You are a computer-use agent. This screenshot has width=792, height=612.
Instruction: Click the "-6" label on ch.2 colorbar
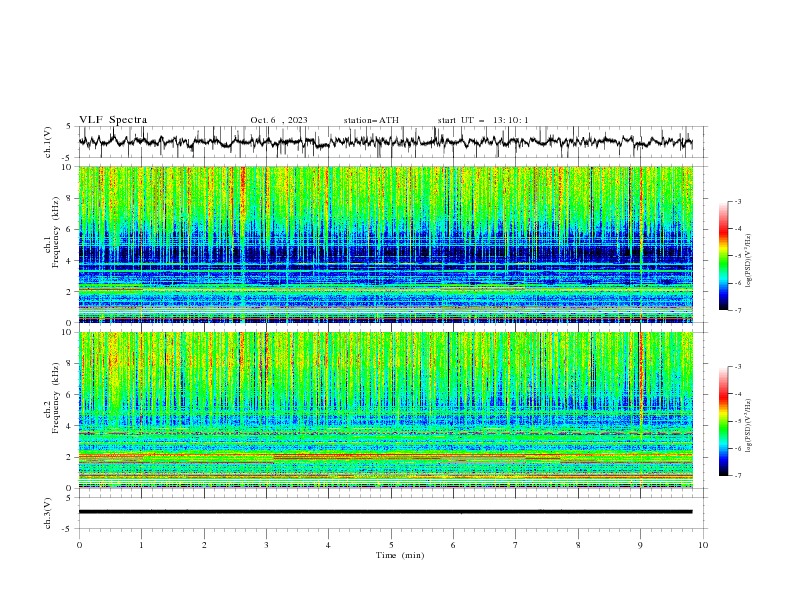738,448
